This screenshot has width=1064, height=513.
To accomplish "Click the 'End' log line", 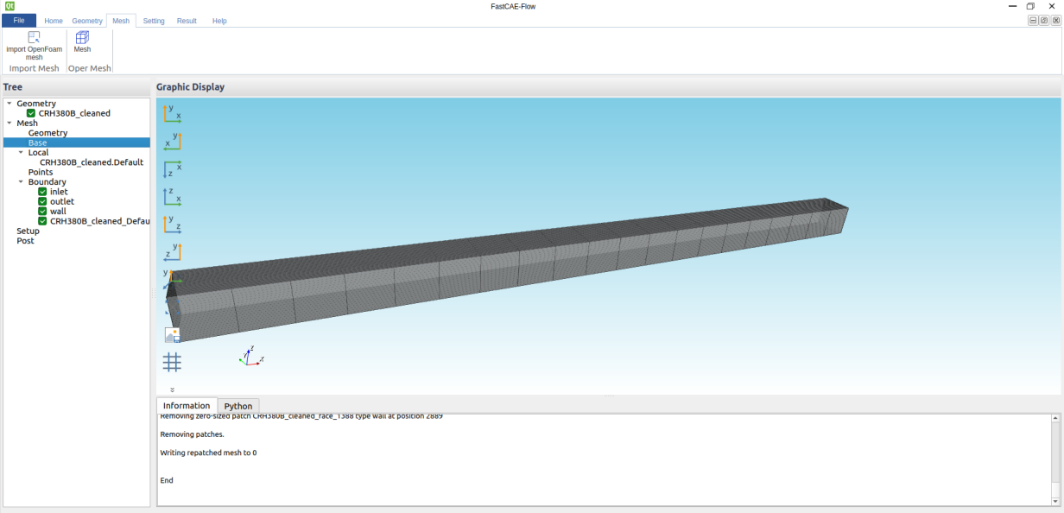I will click(167, 480).
